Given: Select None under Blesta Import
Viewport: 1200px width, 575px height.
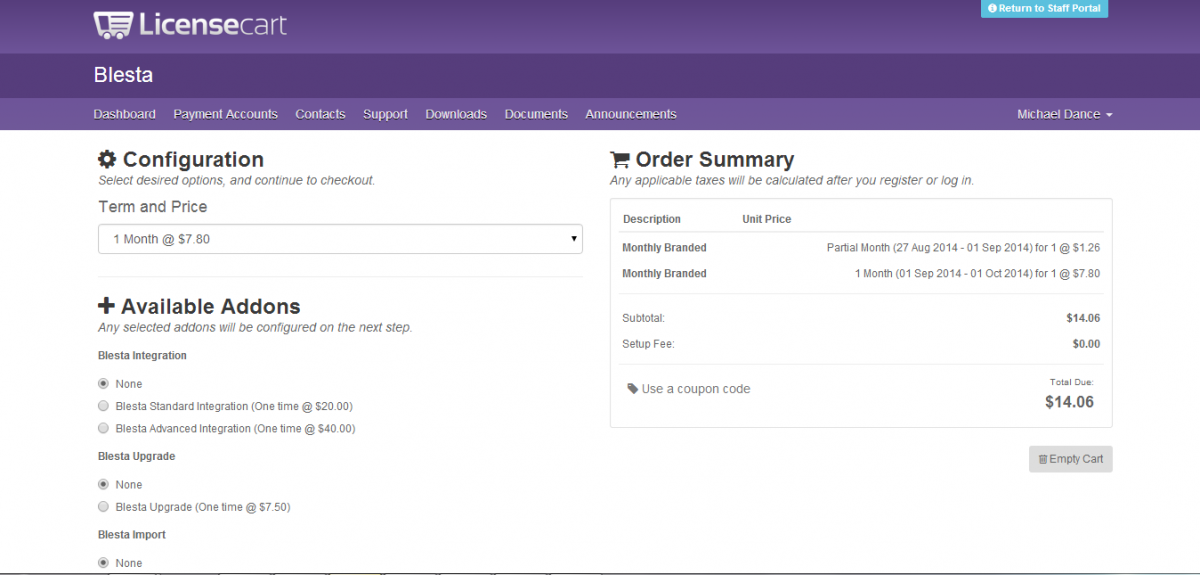Looking at the screenshot, I should pyautogui.click(x=103, y=563).
